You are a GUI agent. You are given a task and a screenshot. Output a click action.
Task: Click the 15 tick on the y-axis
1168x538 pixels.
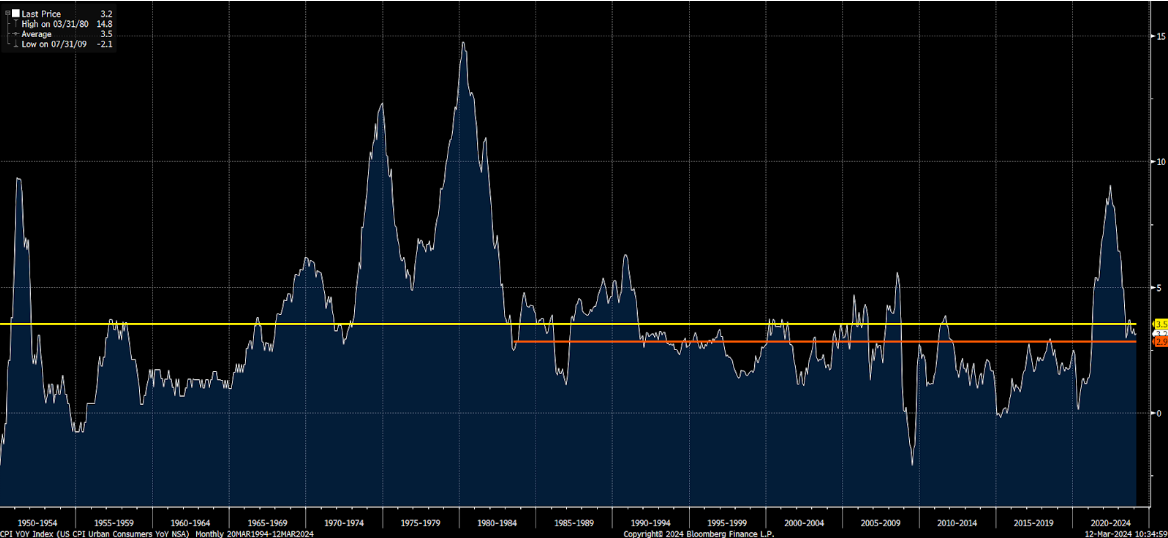tap(1159, 36)
